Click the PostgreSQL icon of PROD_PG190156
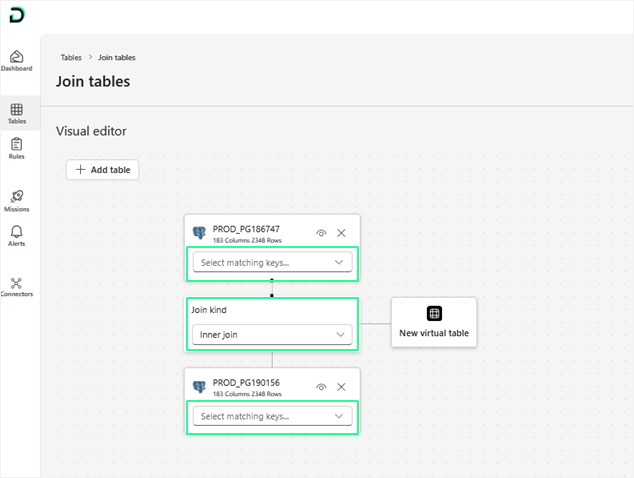Screen dimensions: 634x478 [x=199, y=387]
